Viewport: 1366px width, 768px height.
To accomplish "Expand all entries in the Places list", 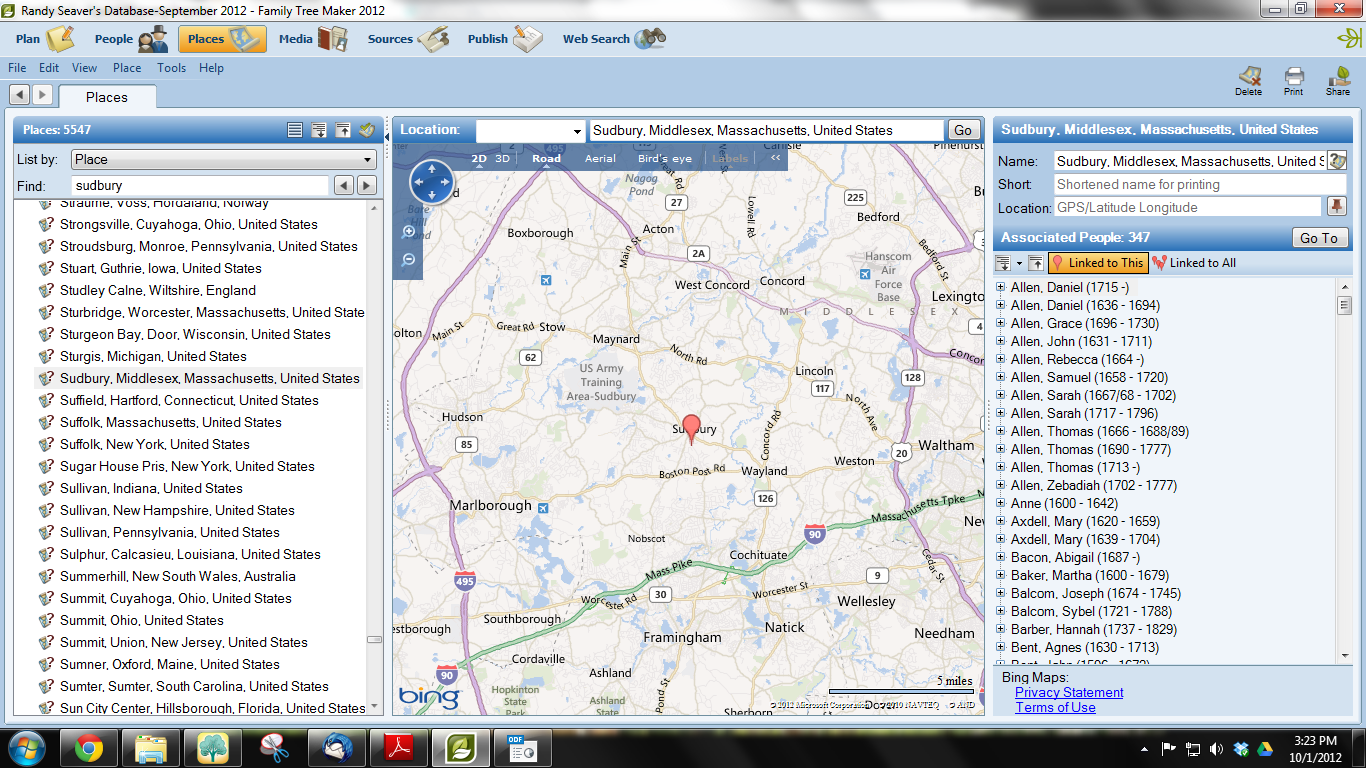I will pyautogui.click(x=319, y=129).
